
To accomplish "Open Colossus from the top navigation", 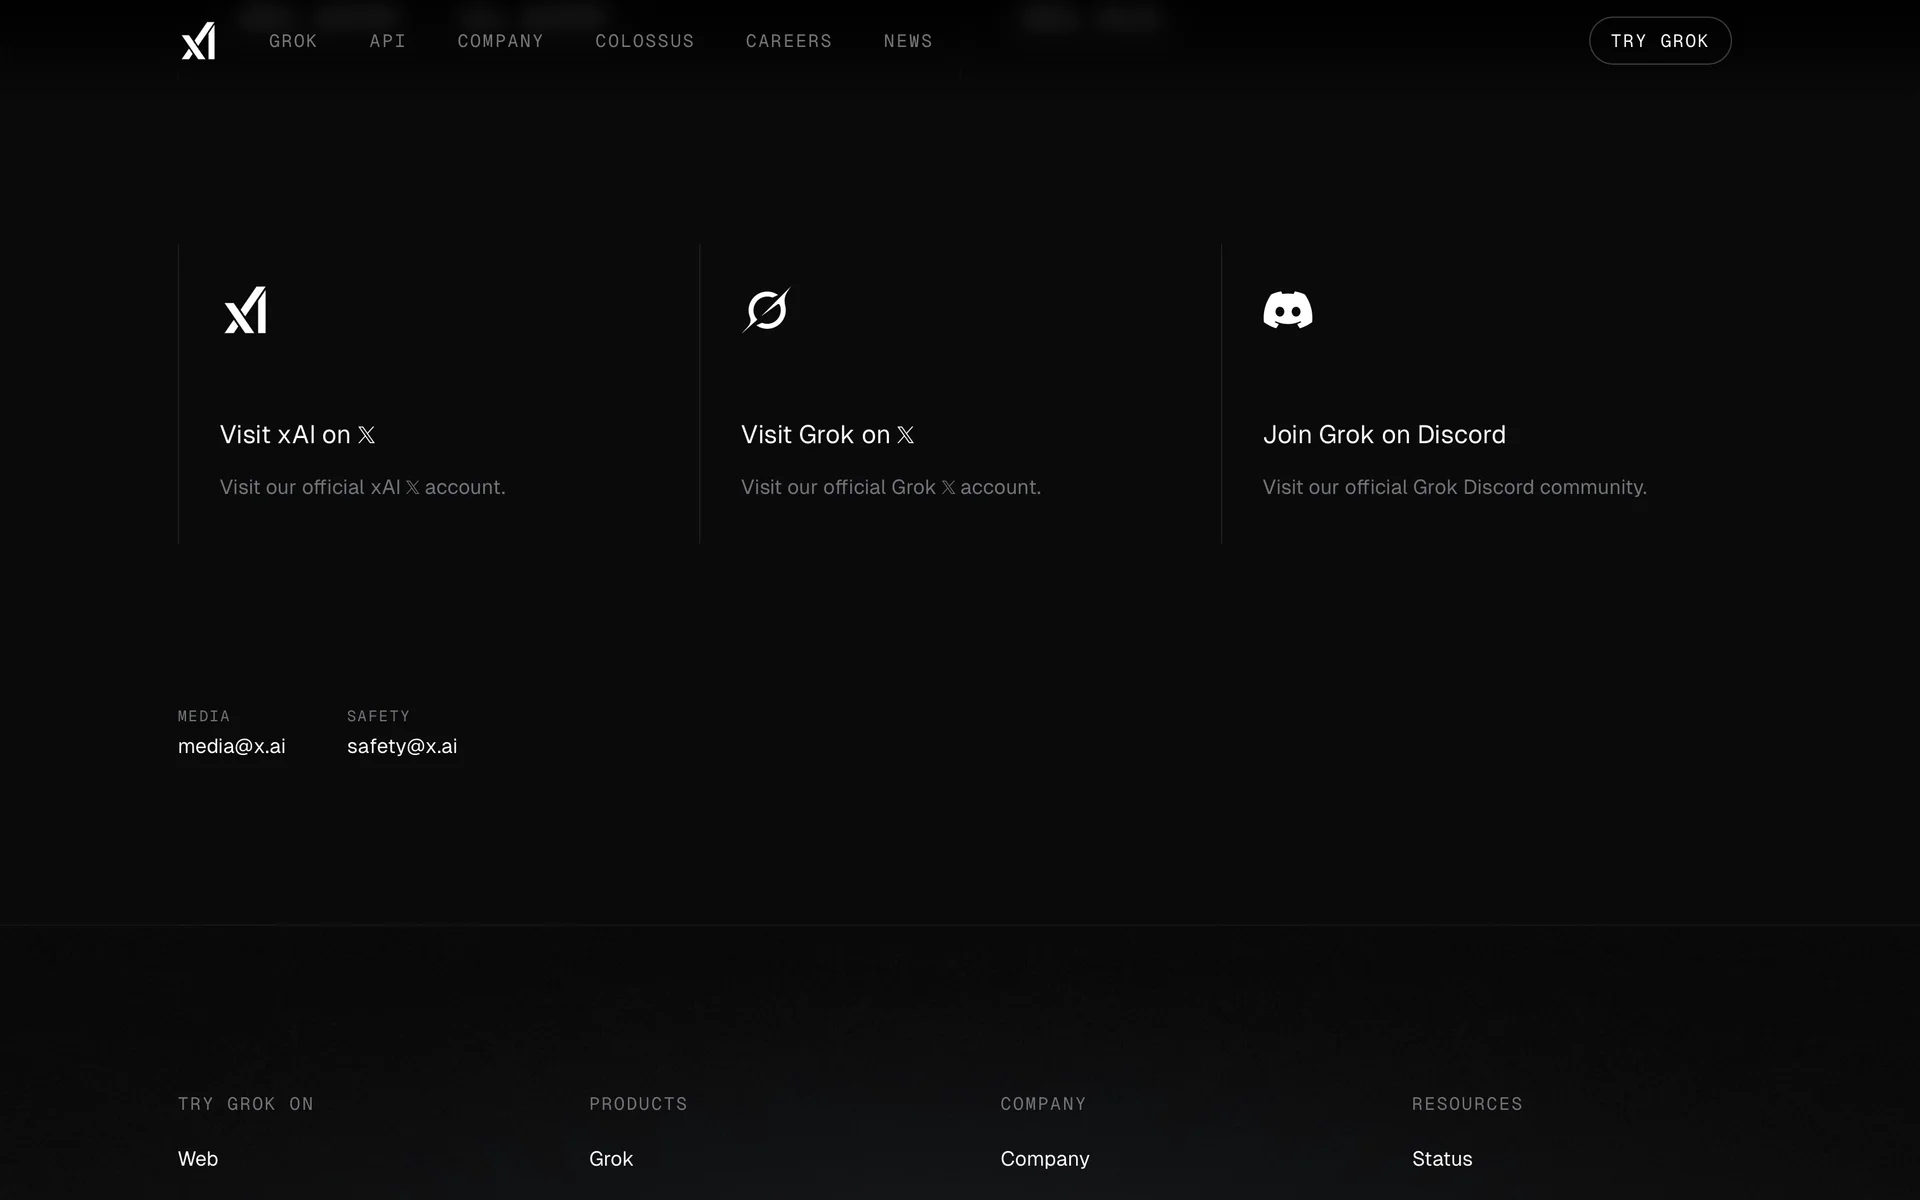I will point(644,41).
